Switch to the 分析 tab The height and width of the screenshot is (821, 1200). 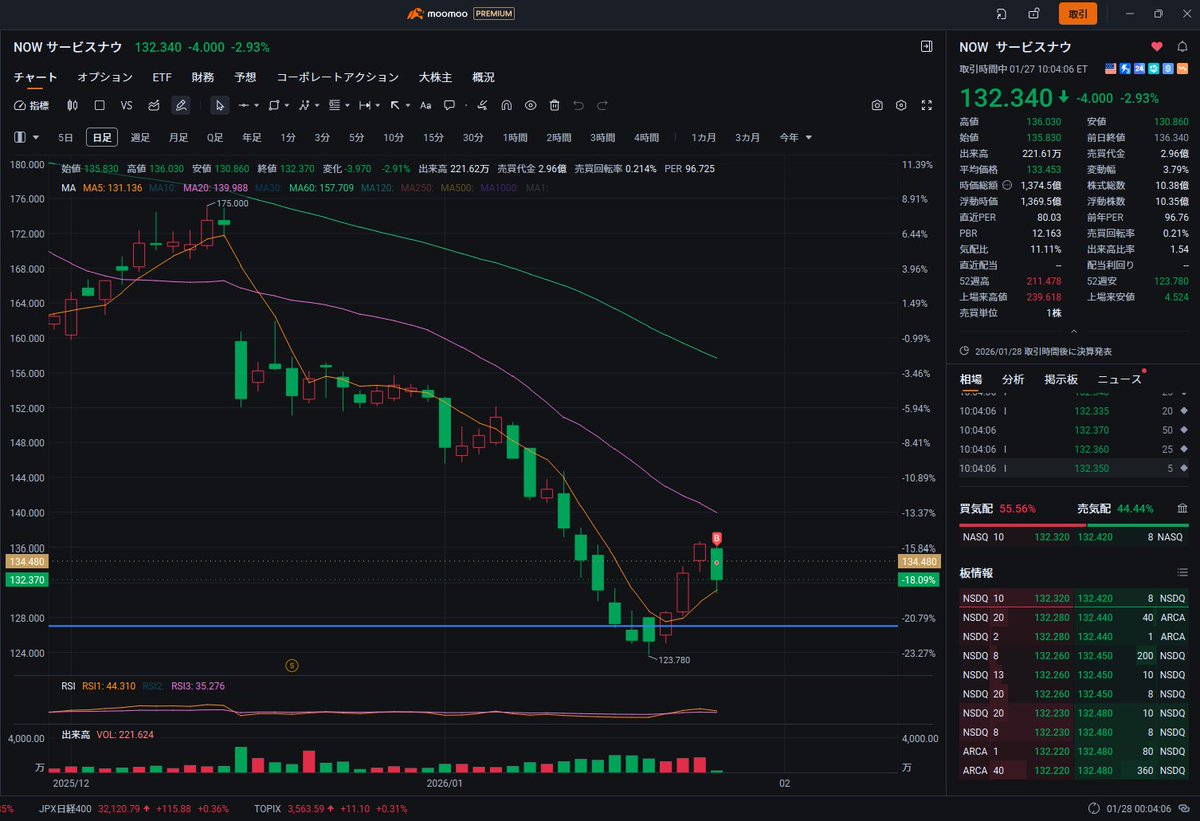1013,379
